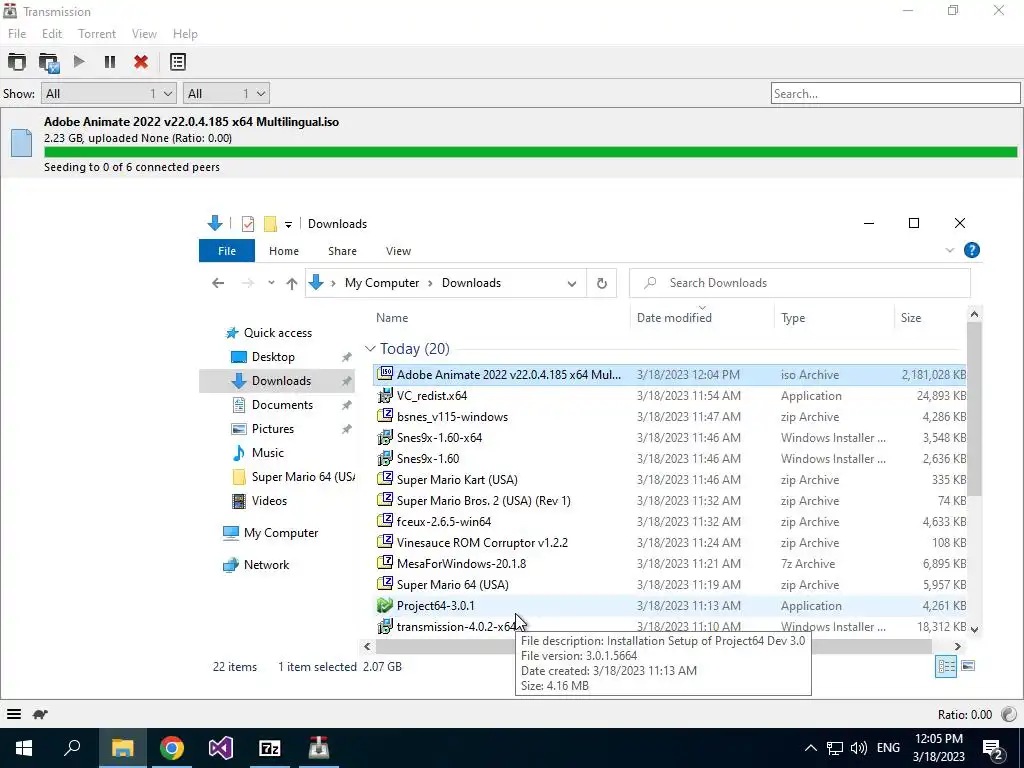Screen dimensions: 1024x768
Task: Start torrent with the play button
Action: tap(79, 61)
